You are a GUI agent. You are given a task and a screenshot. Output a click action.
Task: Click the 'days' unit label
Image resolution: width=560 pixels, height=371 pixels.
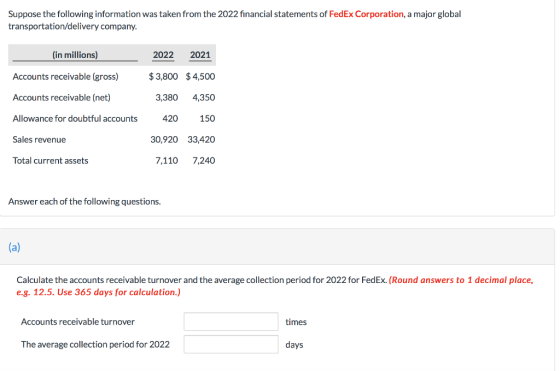tap(294, 345)
